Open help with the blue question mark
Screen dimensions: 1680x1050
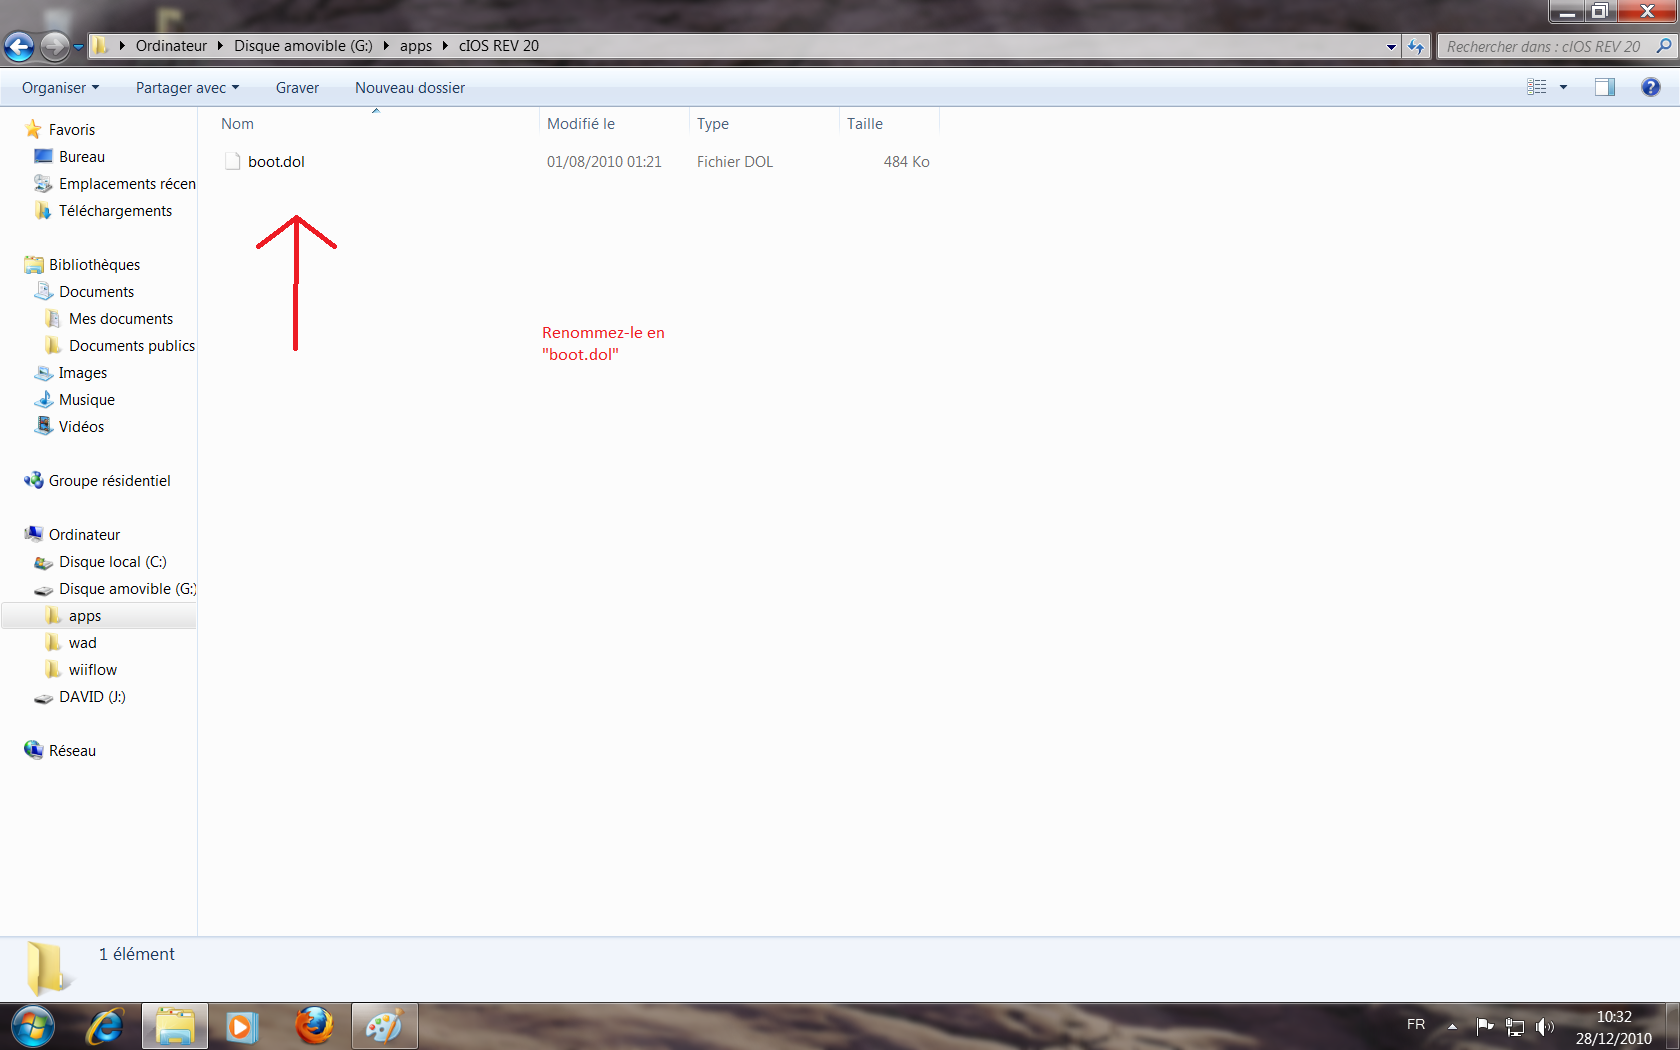(x=1650, y=88)
